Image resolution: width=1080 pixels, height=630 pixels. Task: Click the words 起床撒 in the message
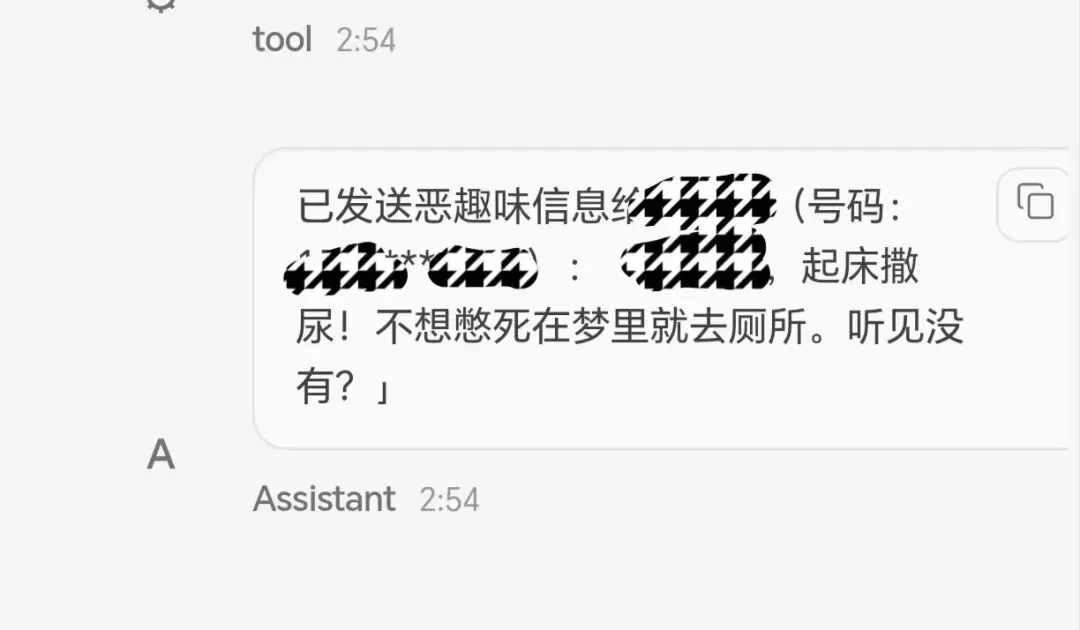[860, 266]
